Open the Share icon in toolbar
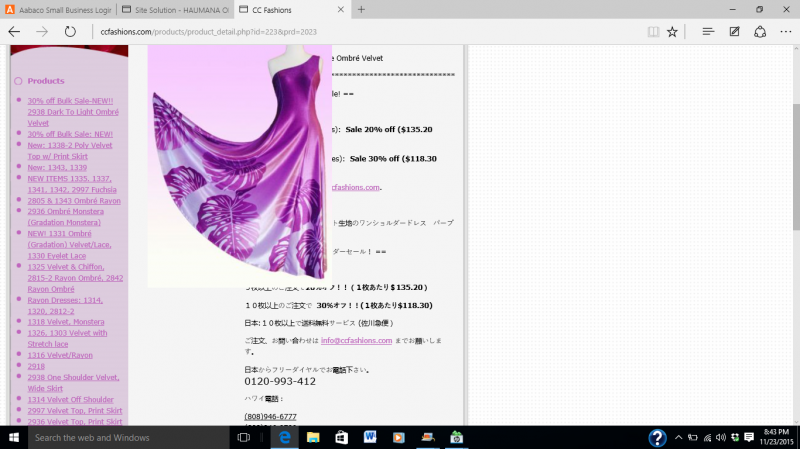Image resolution: width=800 pixels, height=449 pixels. 760,31
